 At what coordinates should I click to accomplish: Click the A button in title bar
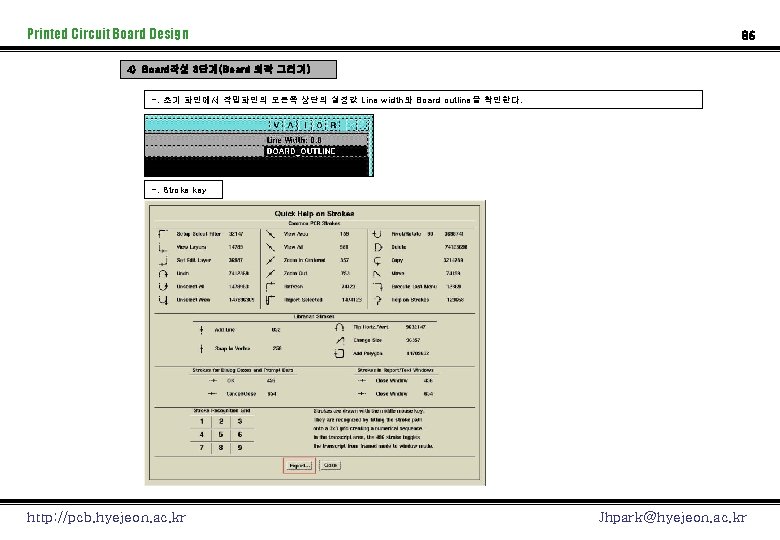291,125
